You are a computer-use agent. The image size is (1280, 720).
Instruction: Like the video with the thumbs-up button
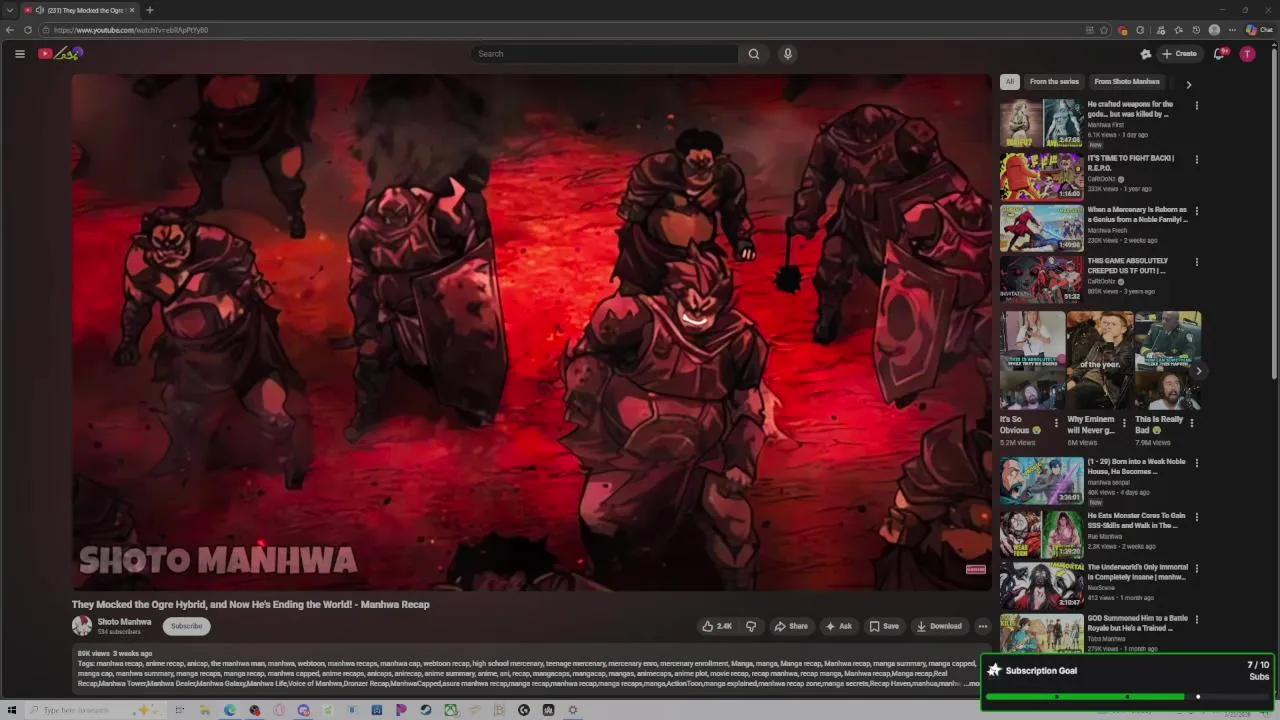pyautogui.click(x=717, y=626)
